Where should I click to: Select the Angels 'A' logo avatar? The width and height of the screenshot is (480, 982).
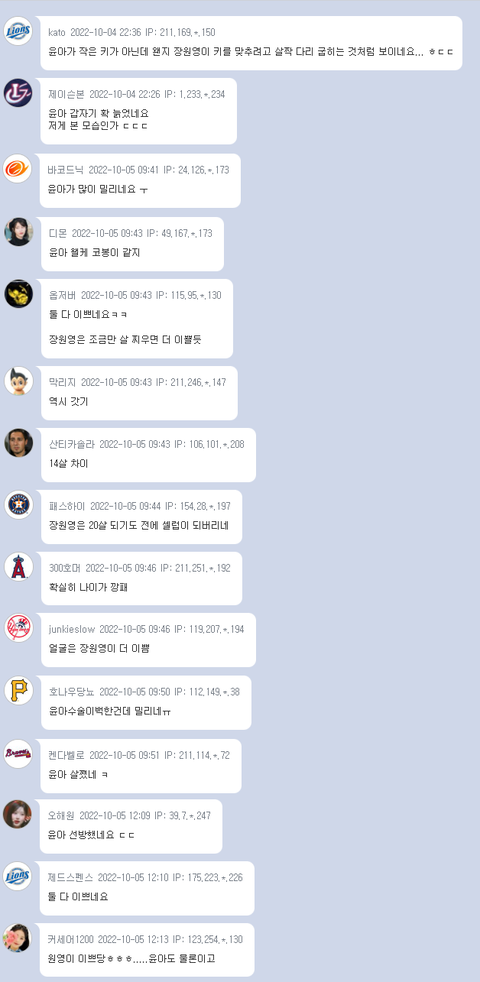(x=18, y=567)
